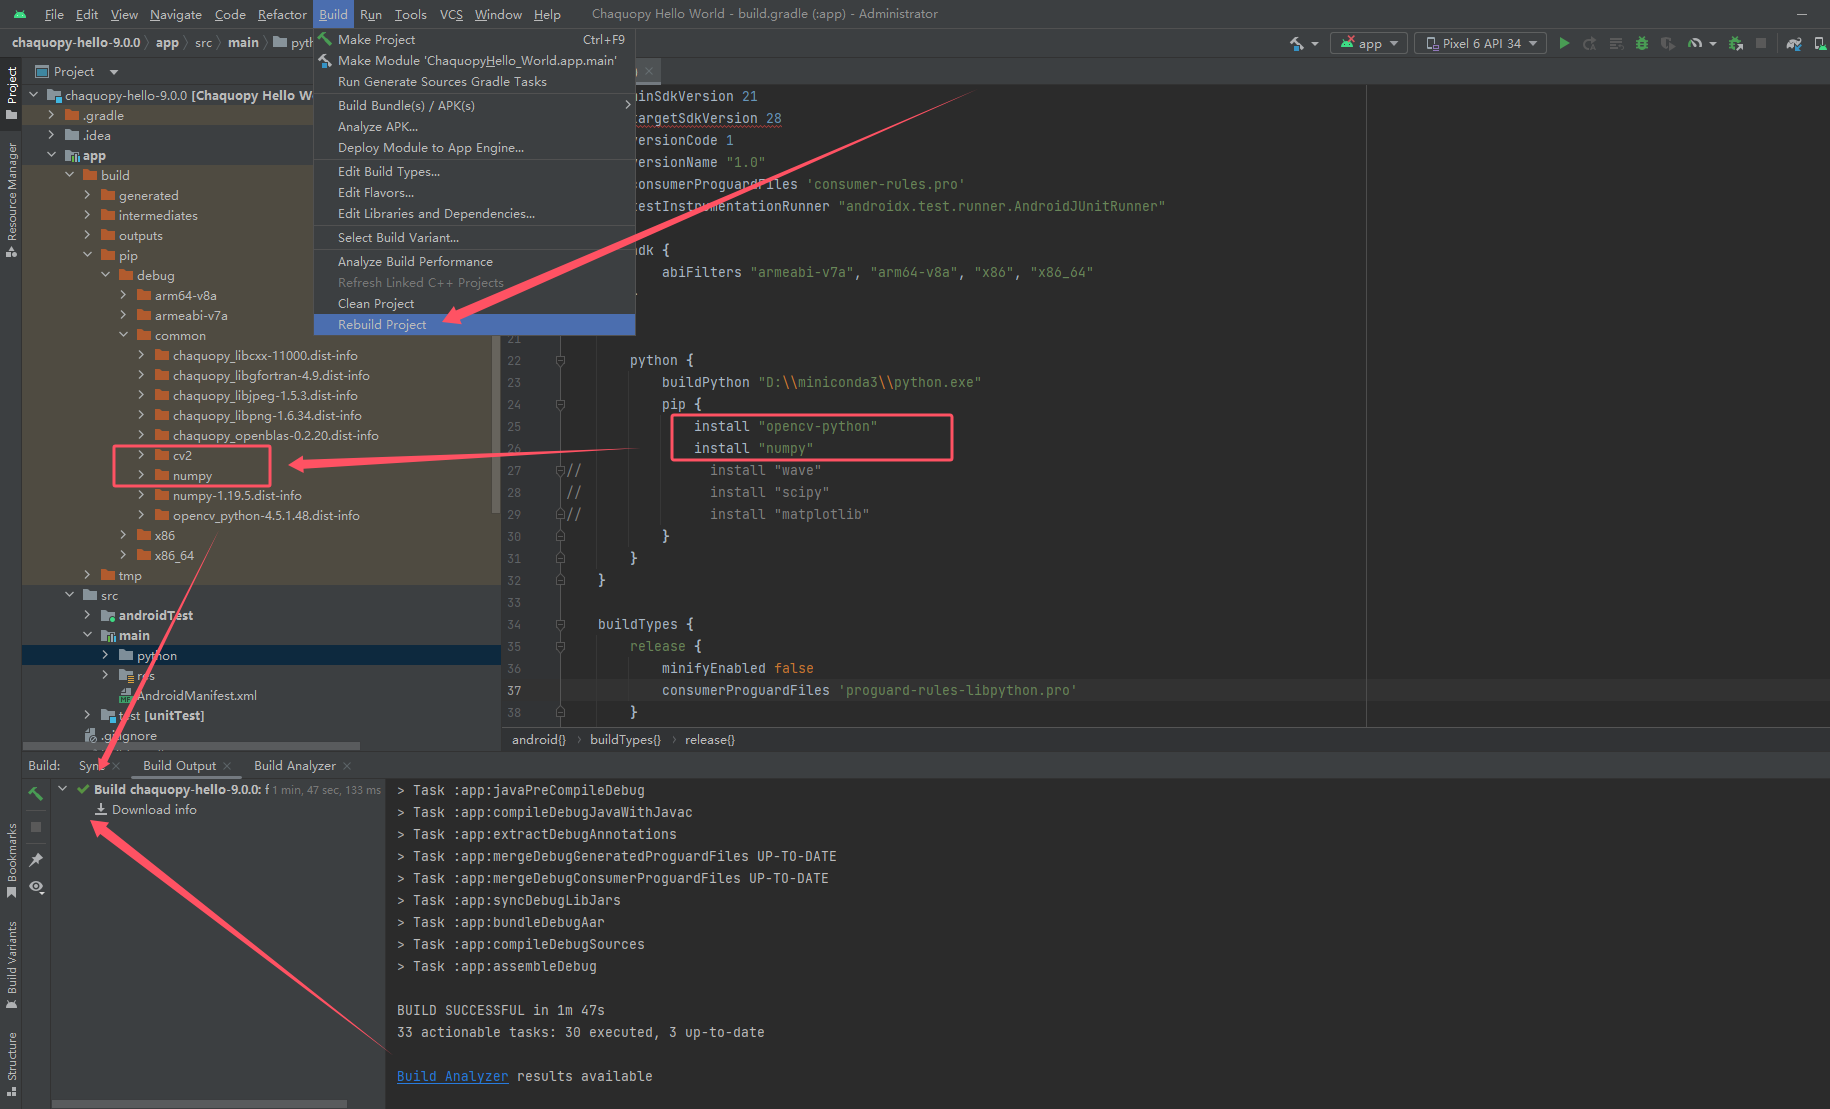Open the Device Manager icon
This screenshot has height=1109, width=1830.
pyautogui.click(x=1820, y=42)
